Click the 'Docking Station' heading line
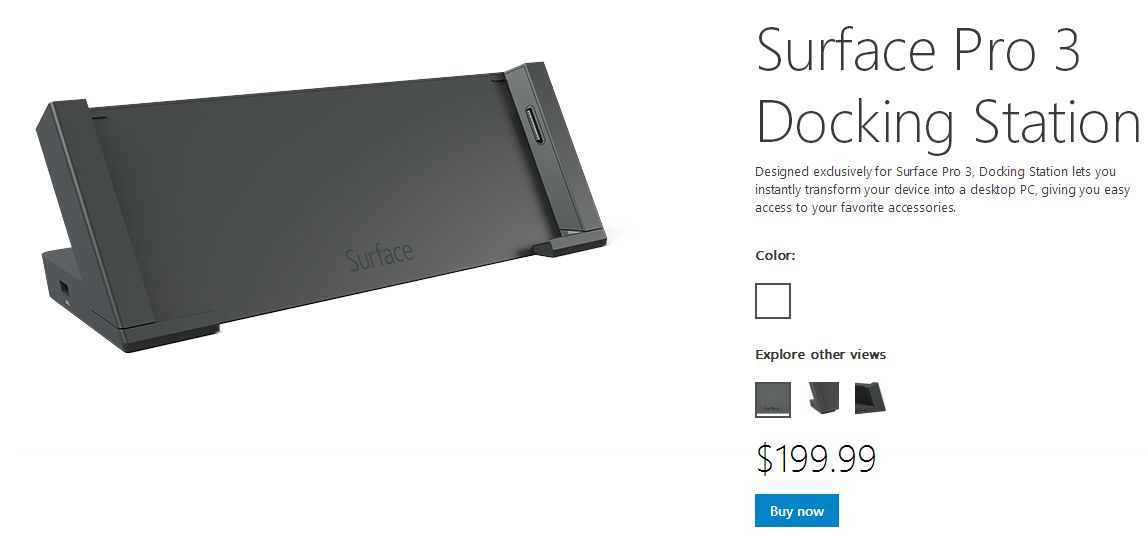 (947, 120)
